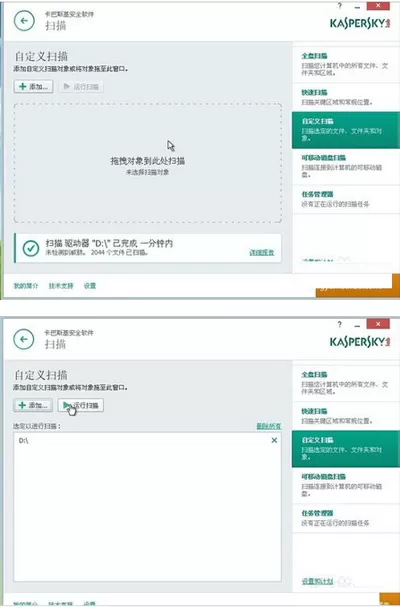Close the window with the drag-and-drop area

pyautogui.click(x=378, y=5)
